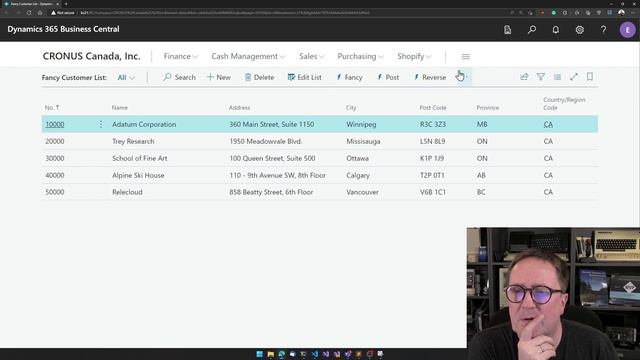Run the Fancy action

[349, 77]
